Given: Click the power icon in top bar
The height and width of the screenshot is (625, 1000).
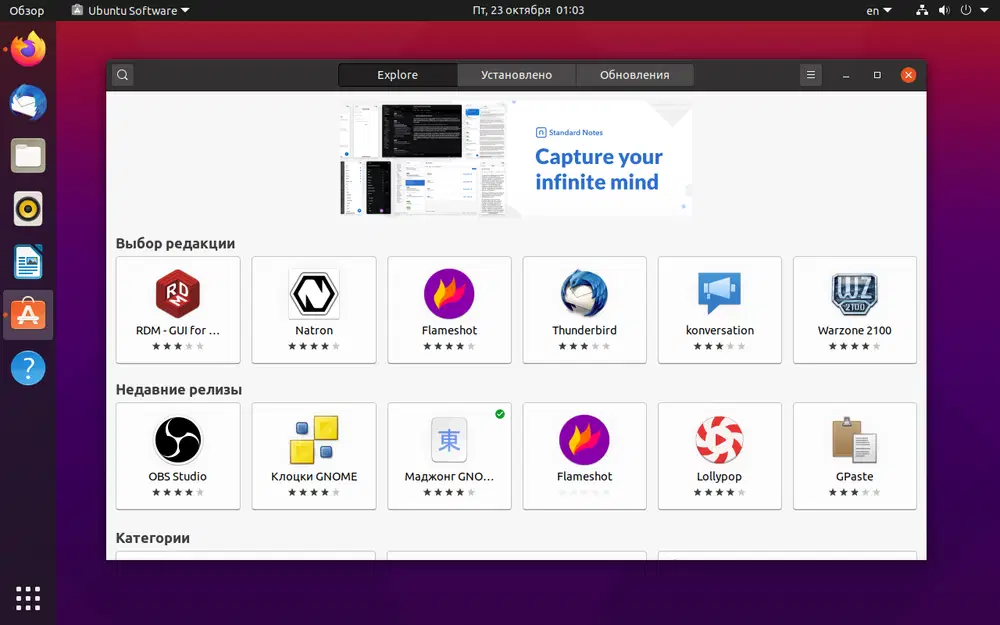Looking at the screenshot, I should (966, 10).
